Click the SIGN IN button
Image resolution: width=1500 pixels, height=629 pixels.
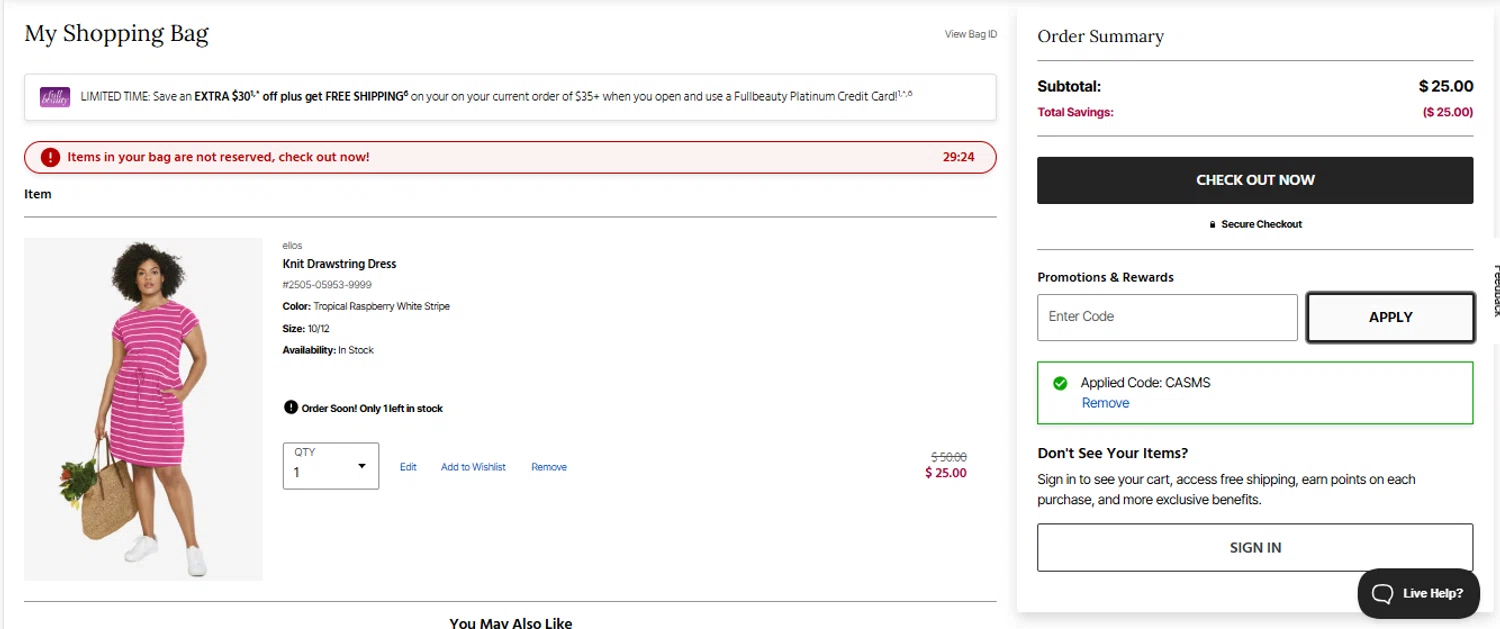pyautogui.click(x=1255, y=548)
